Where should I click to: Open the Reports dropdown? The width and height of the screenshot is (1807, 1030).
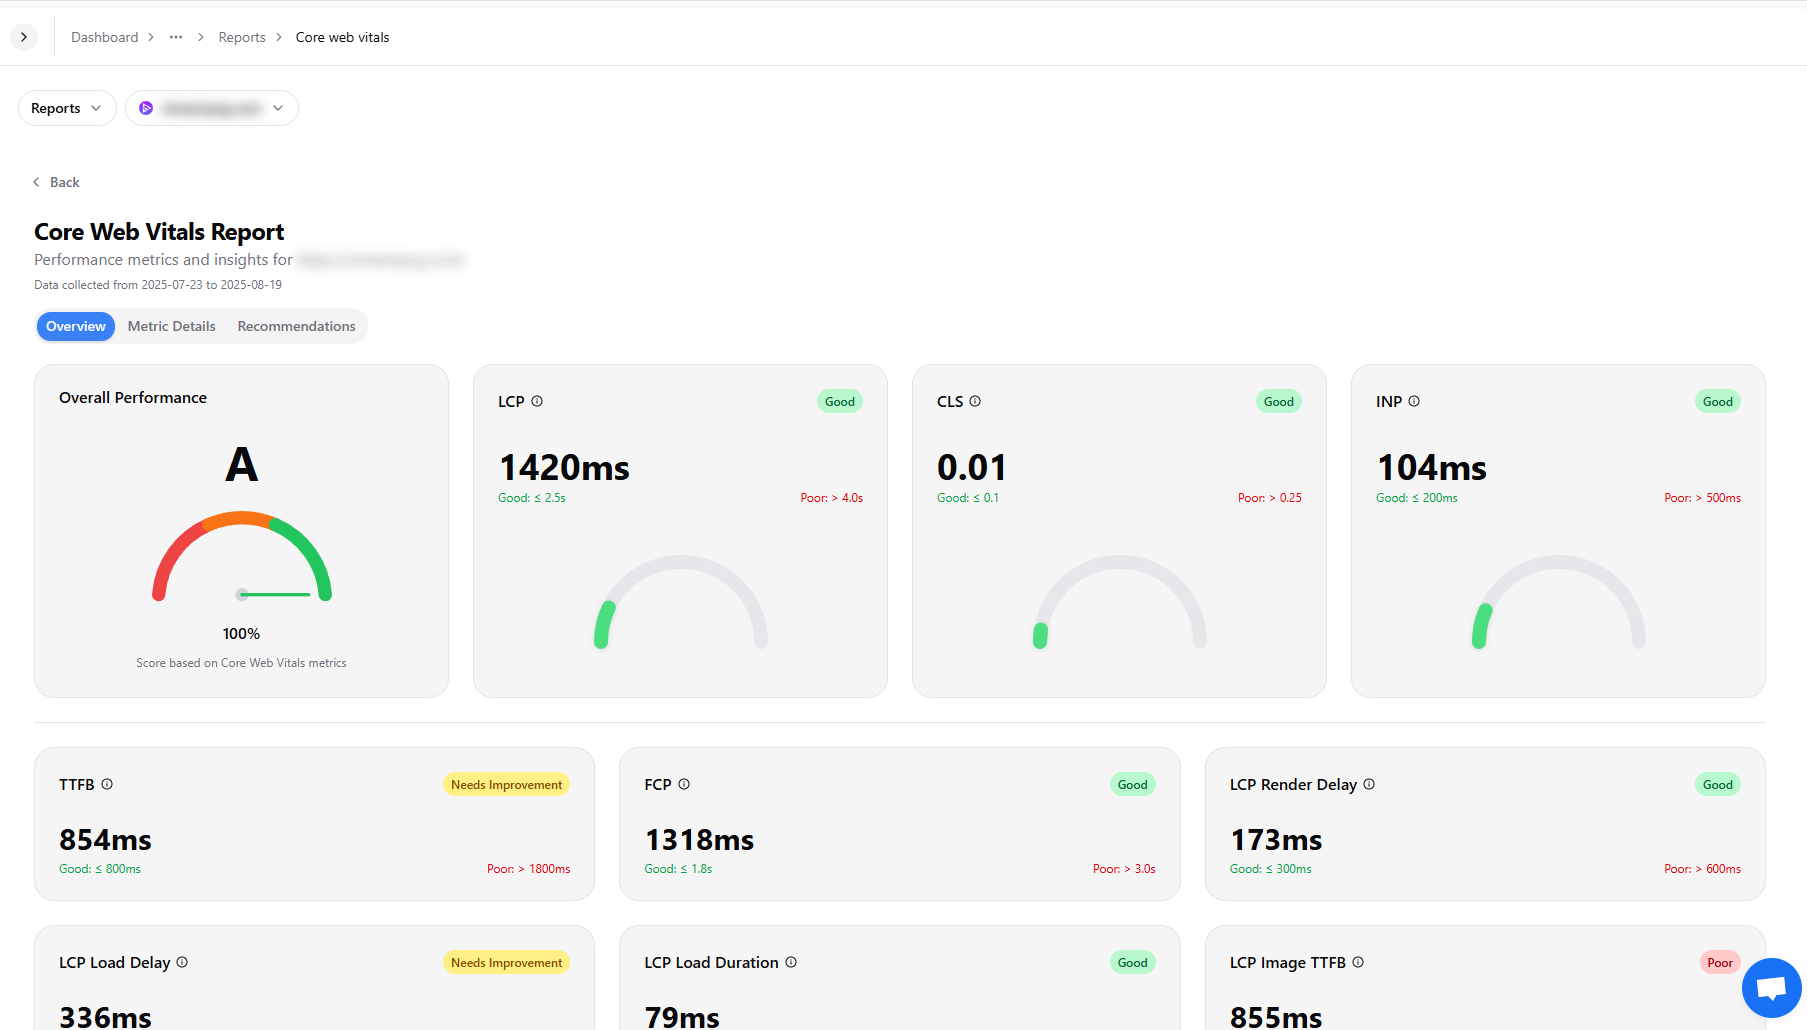coord(67,108)
